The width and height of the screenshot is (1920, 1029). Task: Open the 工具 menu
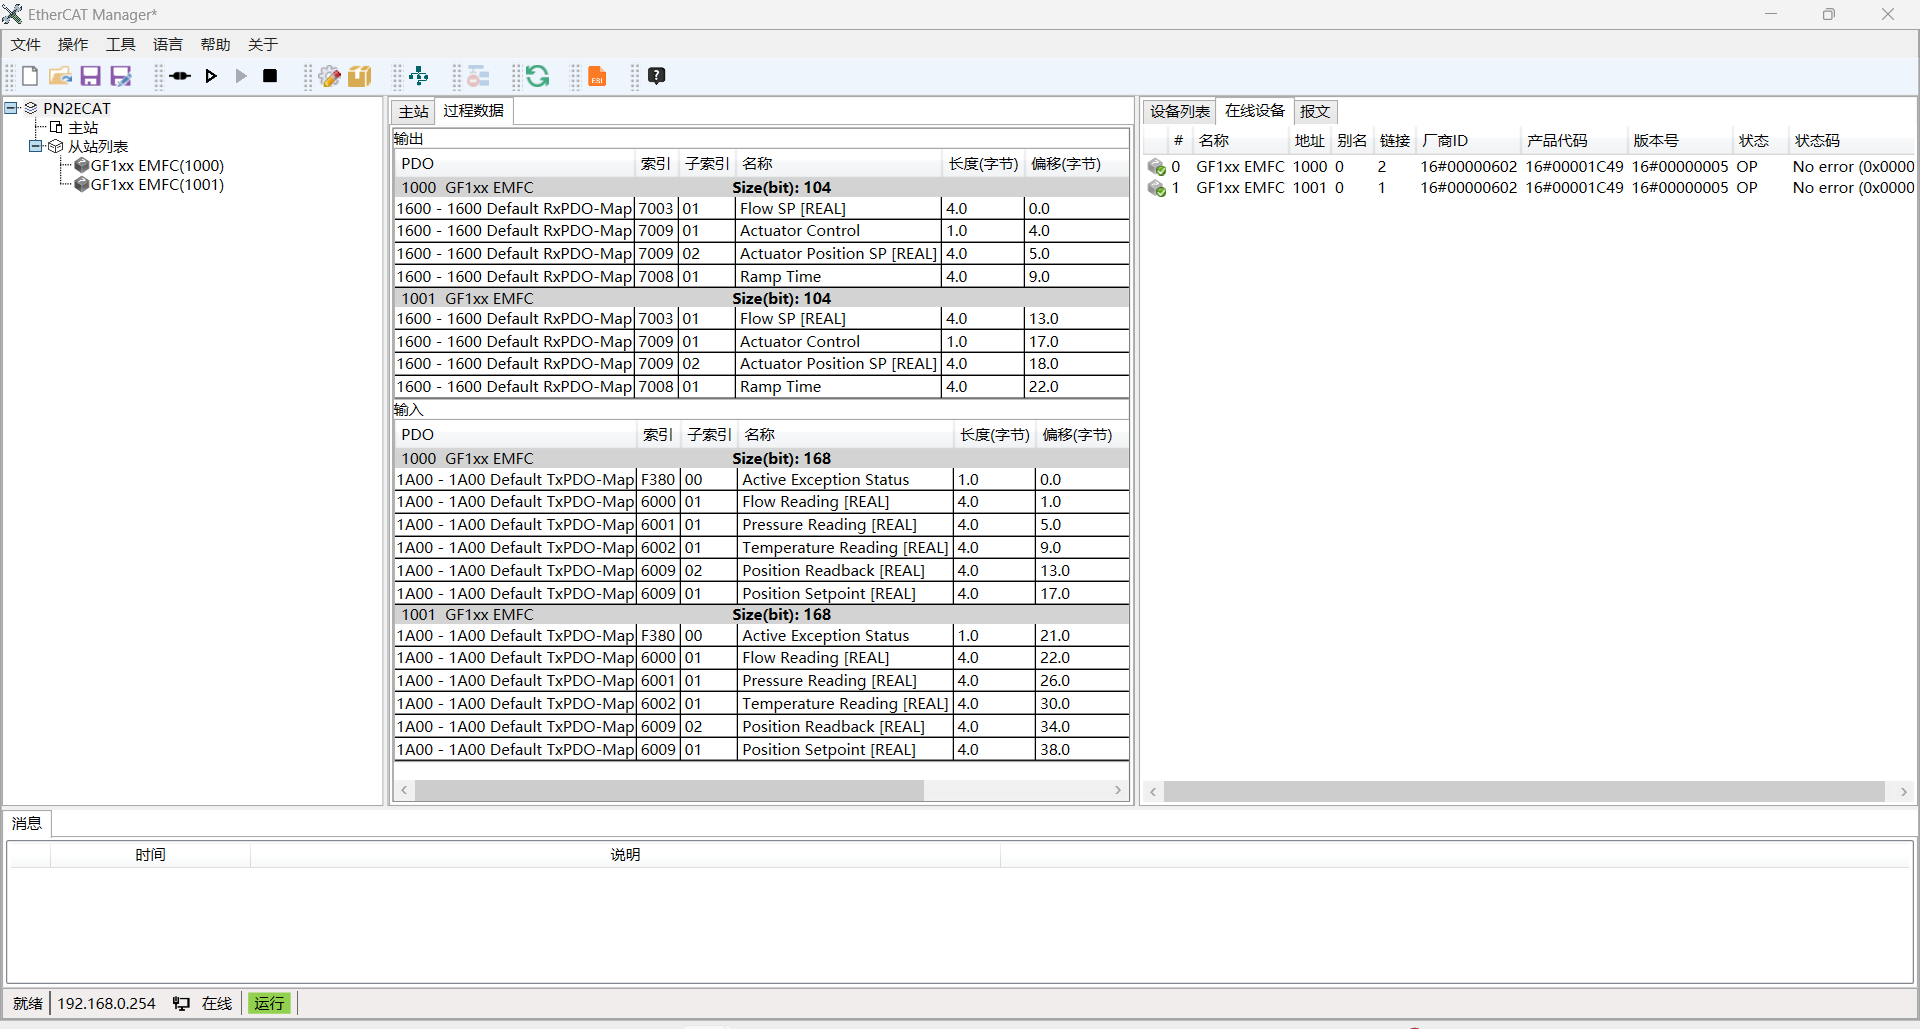pyautogui.click(x=120, y=45)
